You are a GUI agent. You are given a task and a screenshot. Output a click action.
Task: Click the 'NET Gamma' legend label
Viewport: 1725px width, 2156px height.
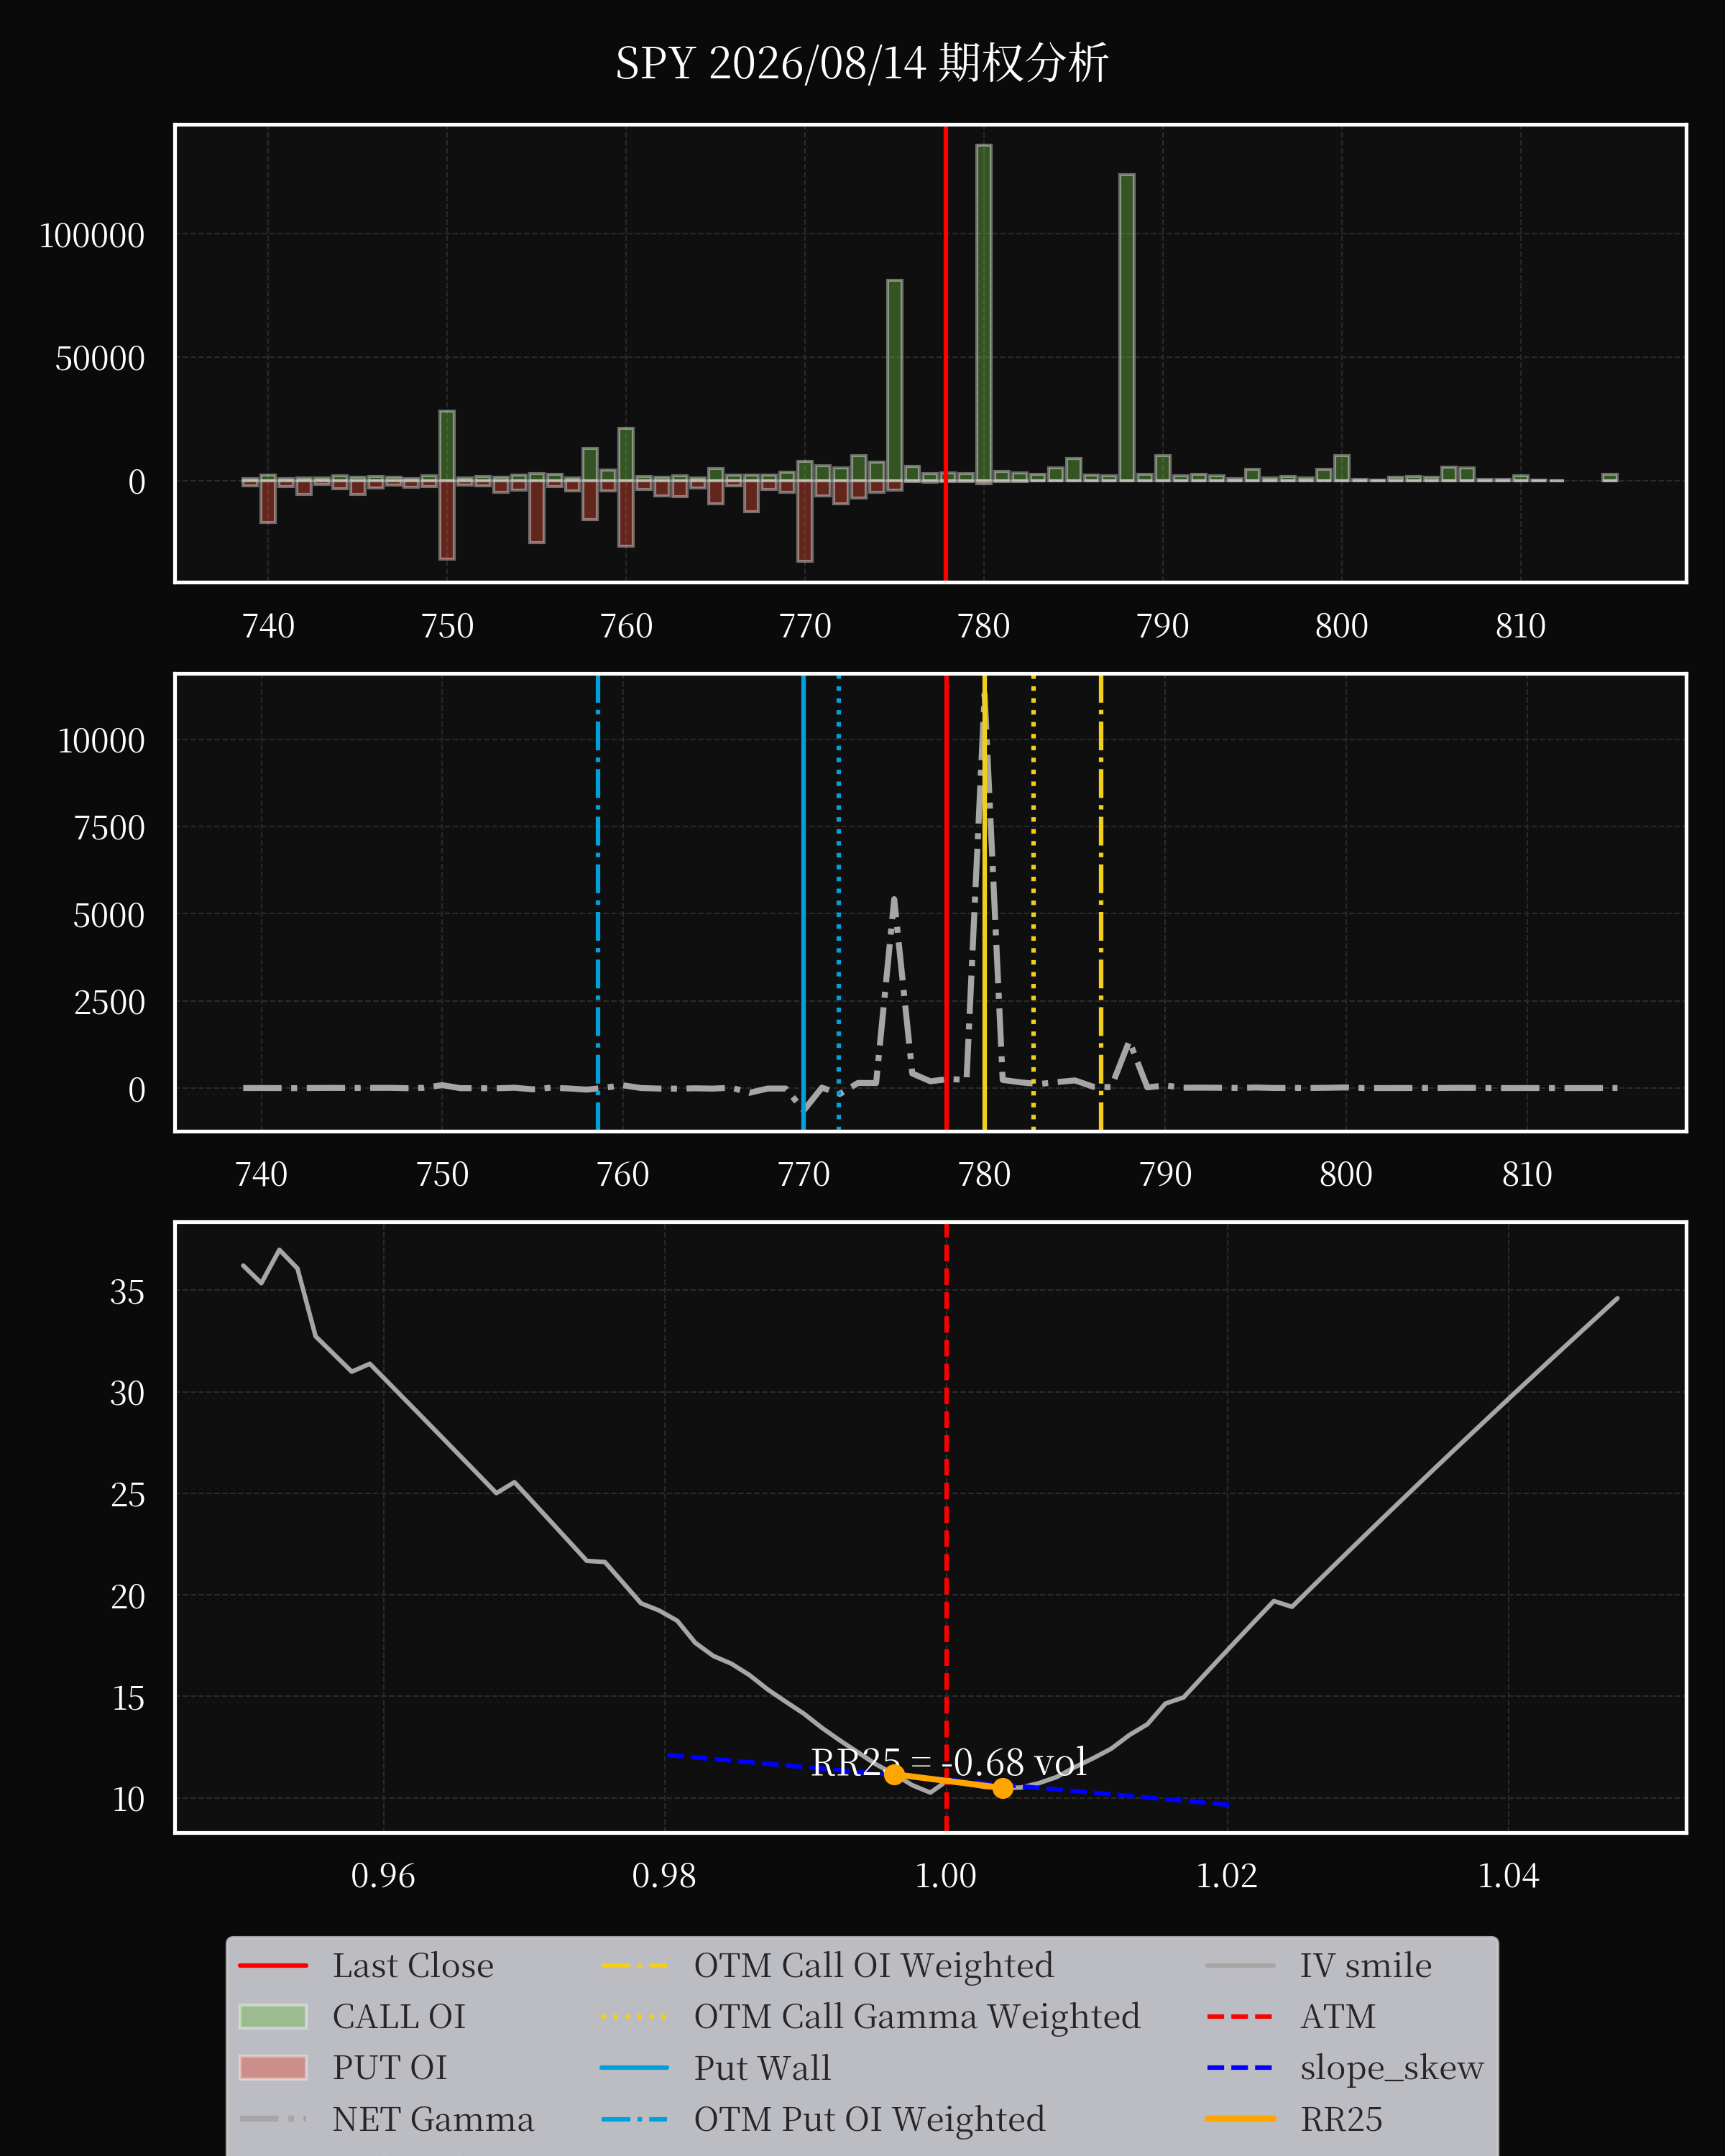433,2119
